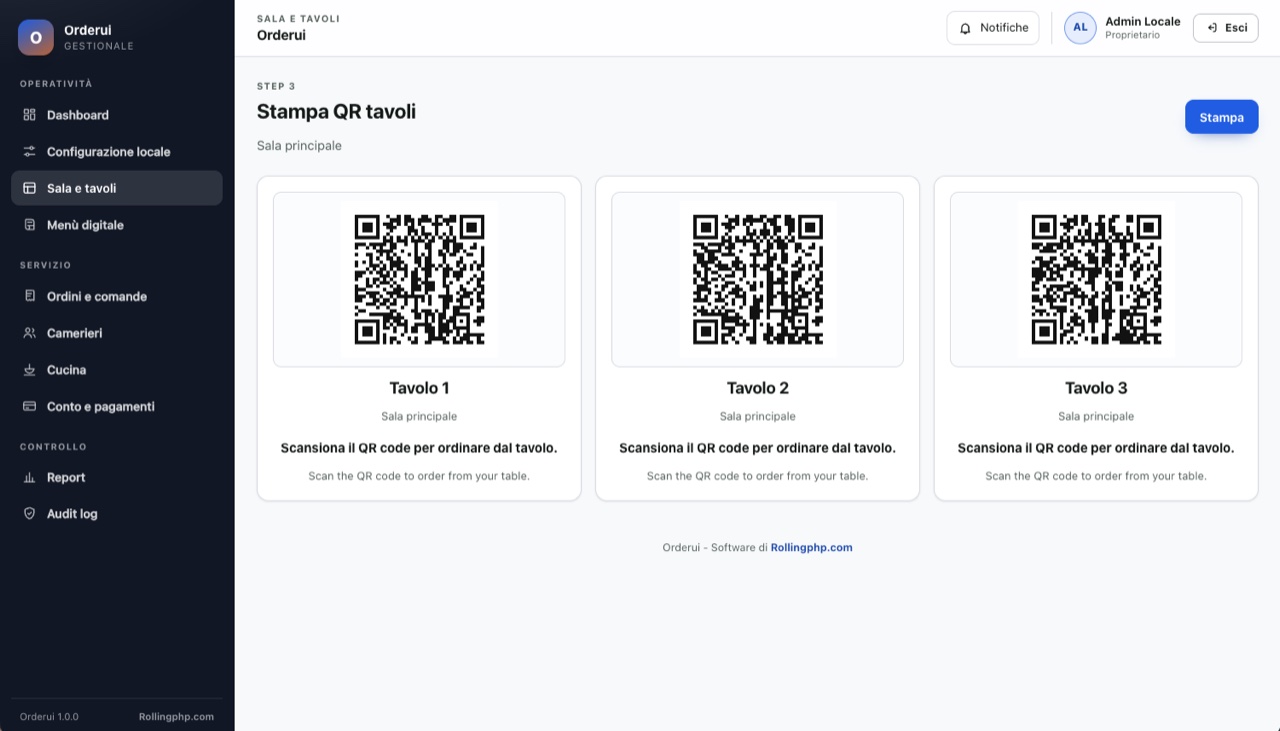
Task: Open the Cucina section
Action: point(117,370)
